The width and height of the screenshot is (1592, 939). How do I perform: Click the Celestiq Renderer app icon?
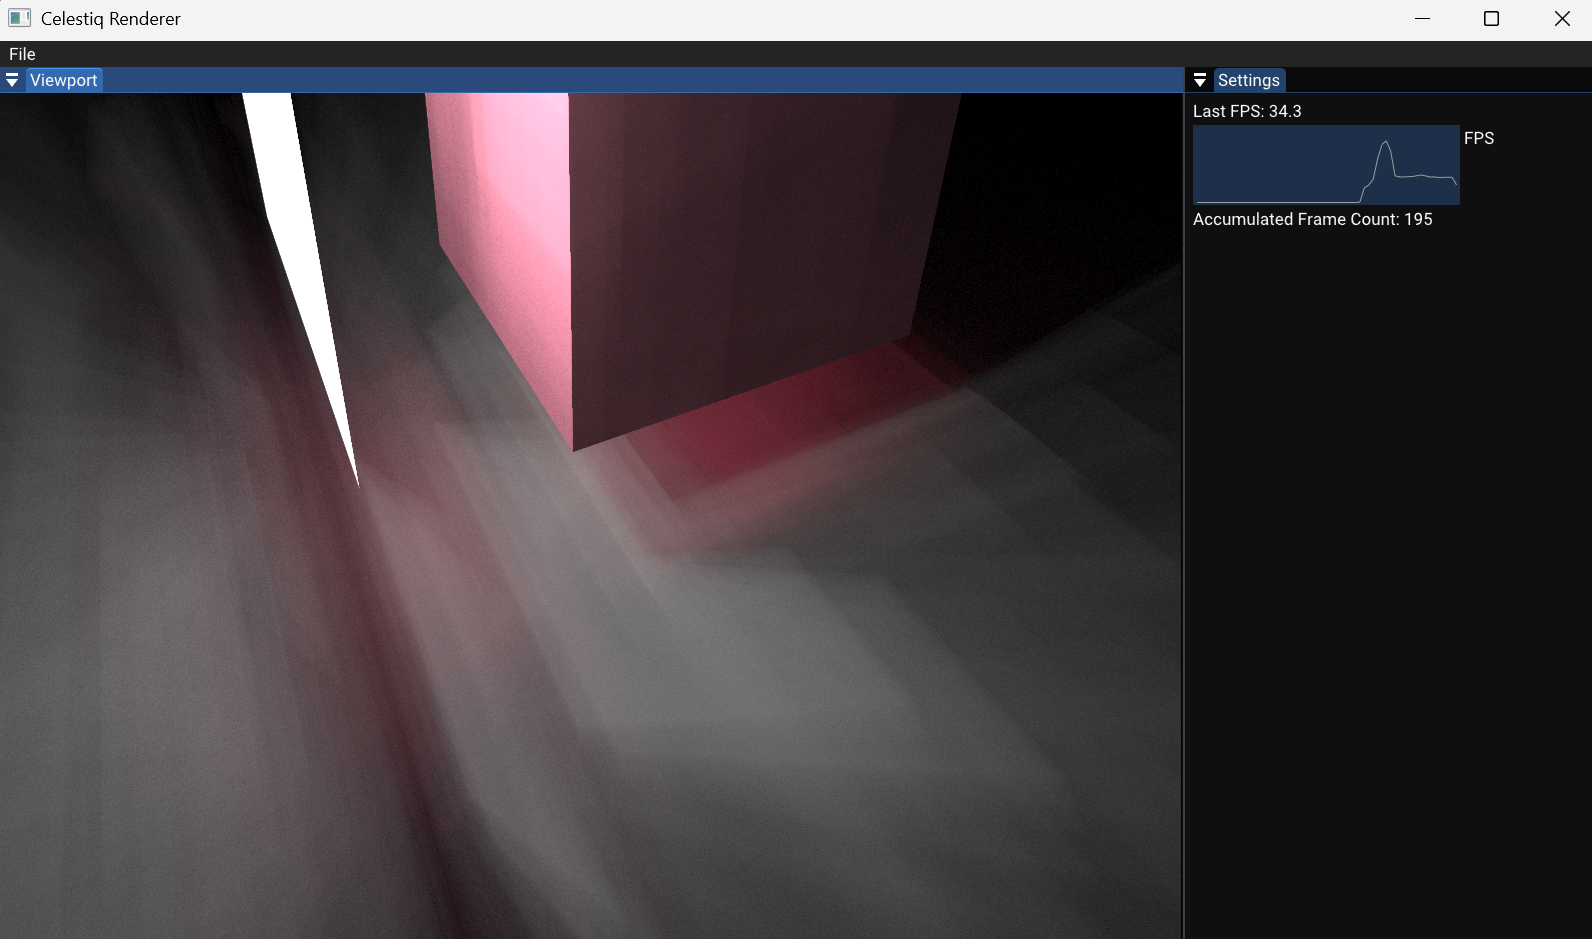click(x=19, y=18)
